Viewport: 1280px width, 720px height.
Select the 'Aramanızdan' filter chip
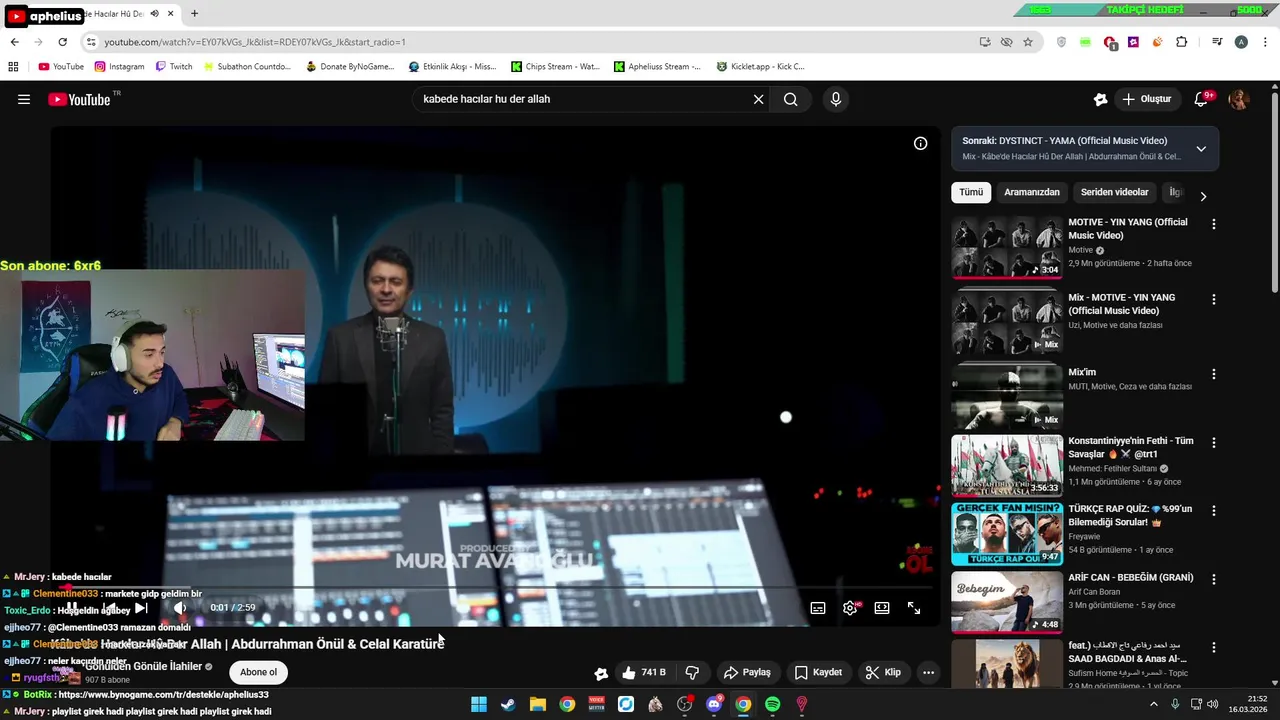click(x=1032, y=192)
